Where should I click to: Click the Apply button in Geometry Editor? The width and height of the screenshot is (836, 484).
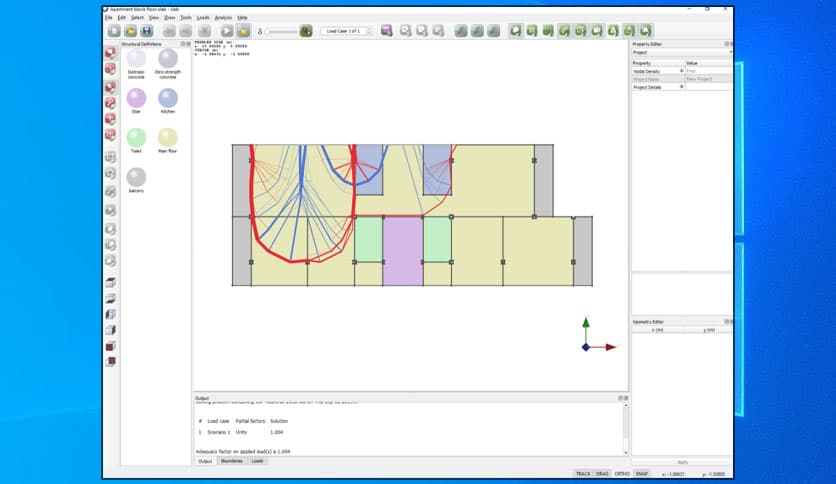[x=682, y=462]
